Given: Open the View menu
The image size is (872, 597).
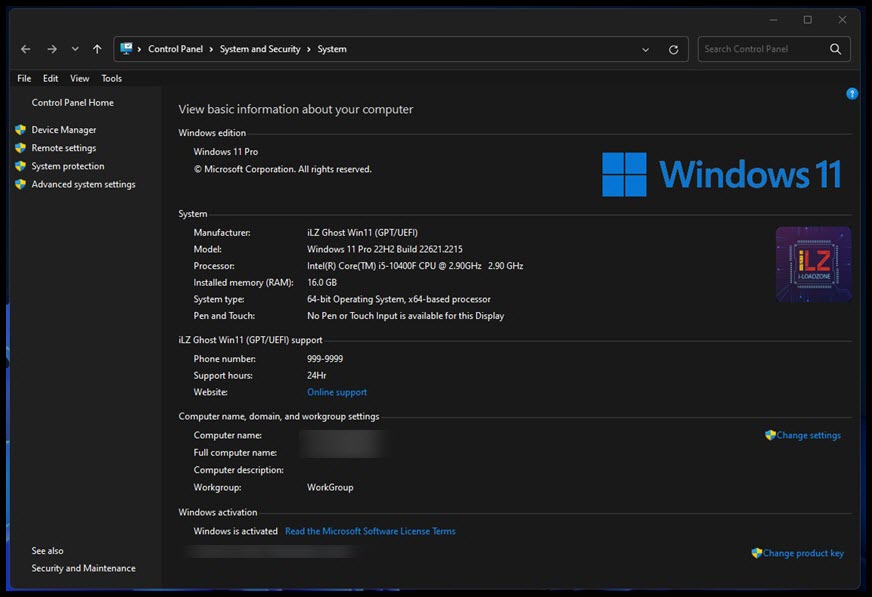Looking at the screenshot, I should pyautogui.click(x=80, y=78).
